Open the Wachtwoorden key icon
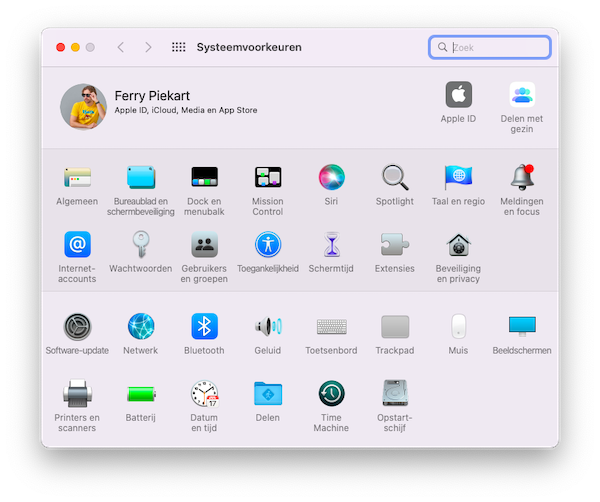Screen dimensions: 600x502 (x=141, y=244)
